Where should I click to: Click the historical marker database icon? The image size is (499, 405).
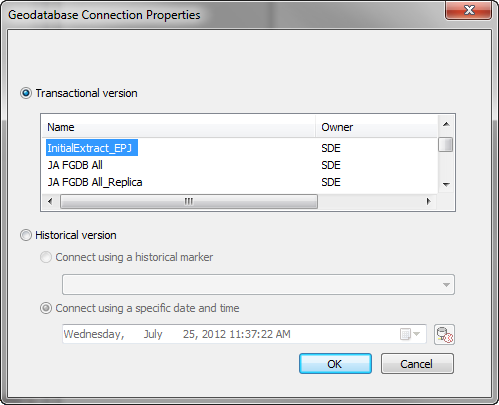click(x=444, y=334)
